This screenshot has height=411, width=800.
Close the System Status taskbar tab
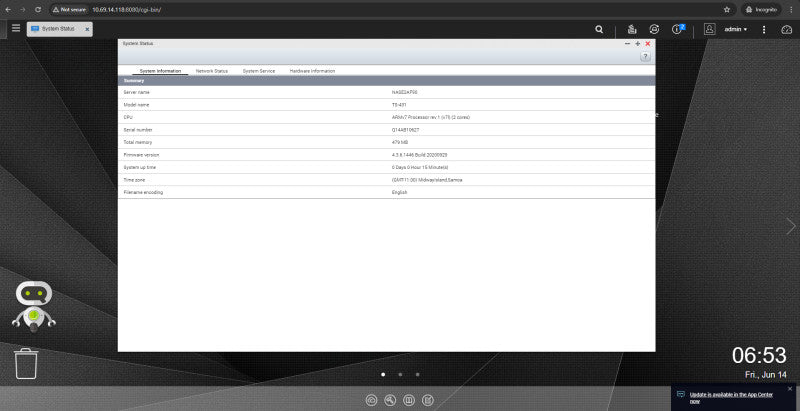click(x=87, y=30)
